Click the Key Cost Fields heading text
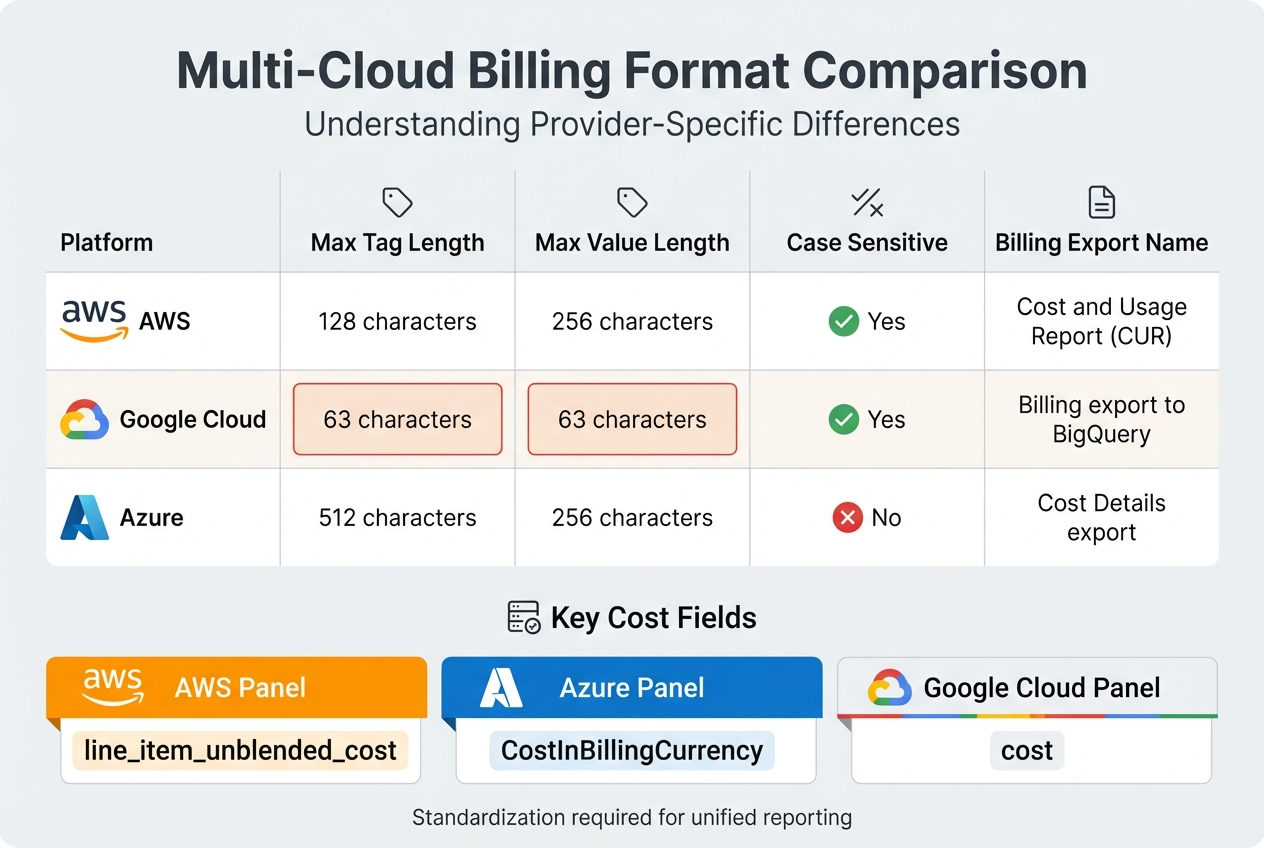This screenshot has width=1264, height=848. pyautogui.click(x=653, y=618)
